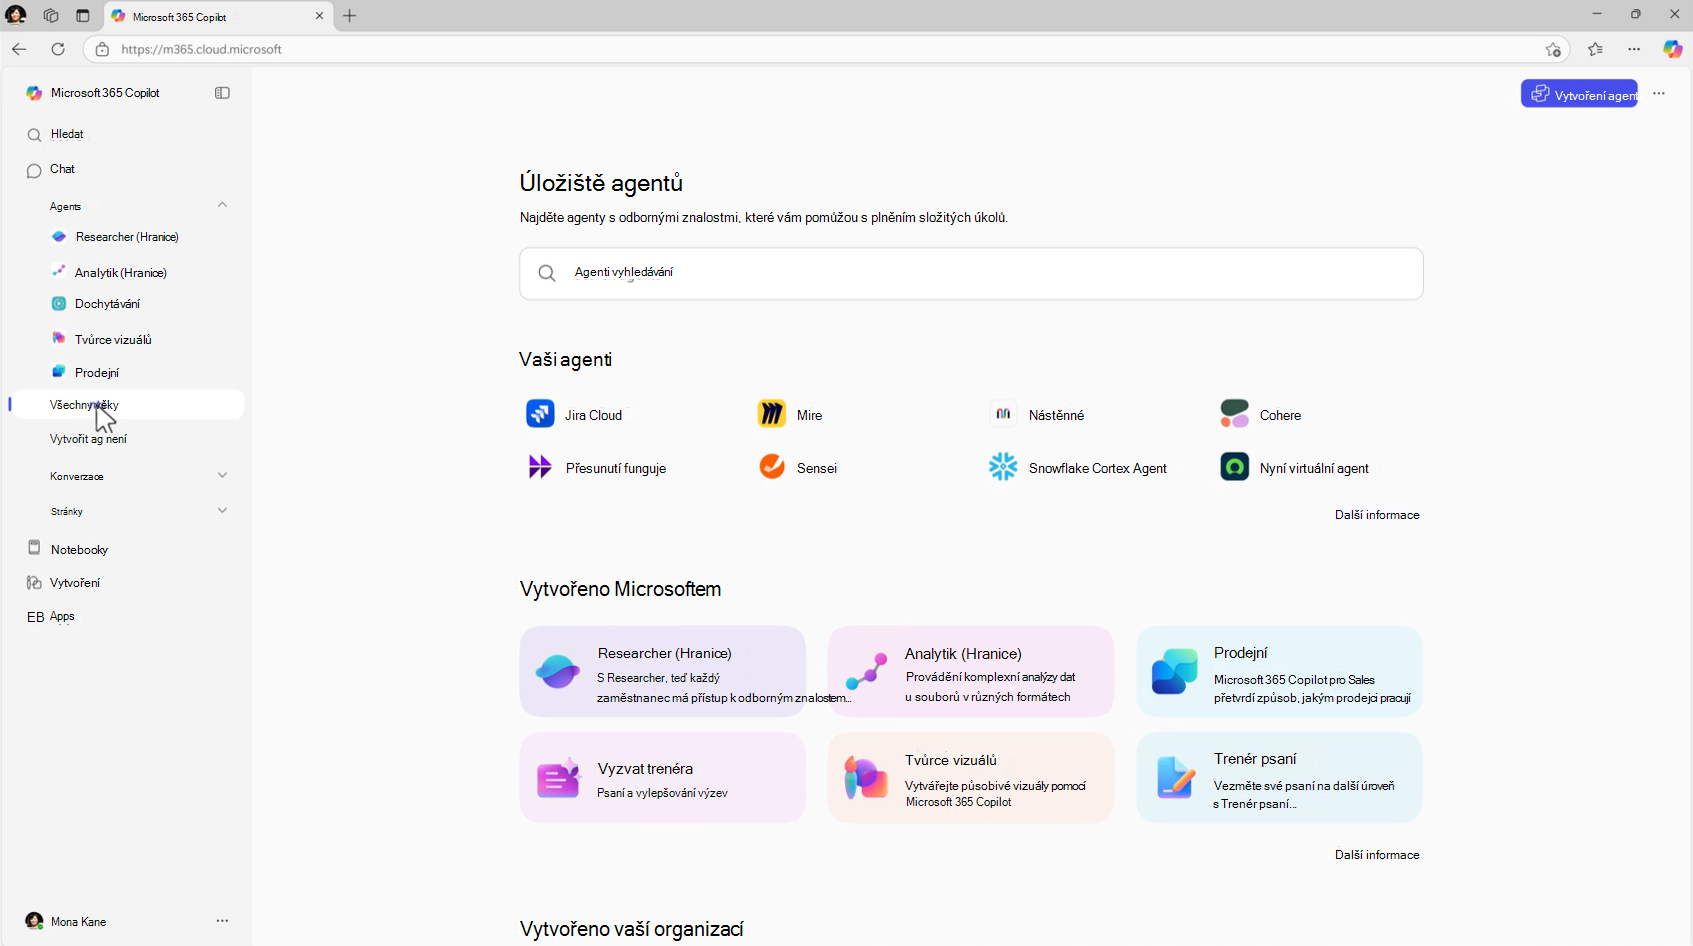Open a new browser tab
Image resolution: width=1693 pixels, height=946 pixels.
pyautogui.click(x=349, y=16)
